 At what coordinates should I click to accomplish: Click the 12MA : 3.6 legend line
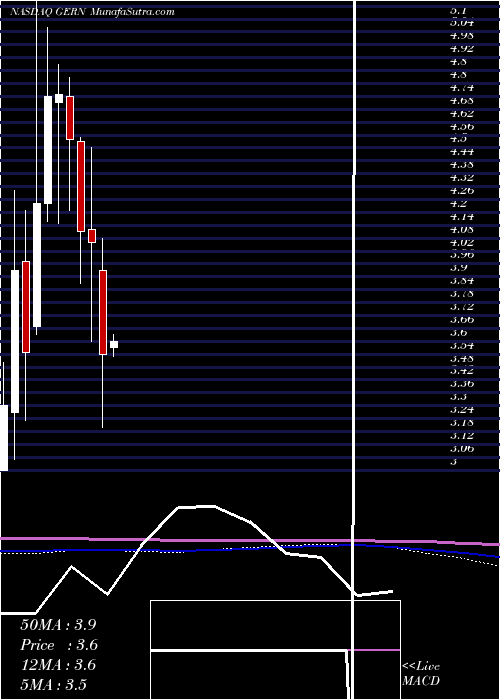click(x=58, y=665)
